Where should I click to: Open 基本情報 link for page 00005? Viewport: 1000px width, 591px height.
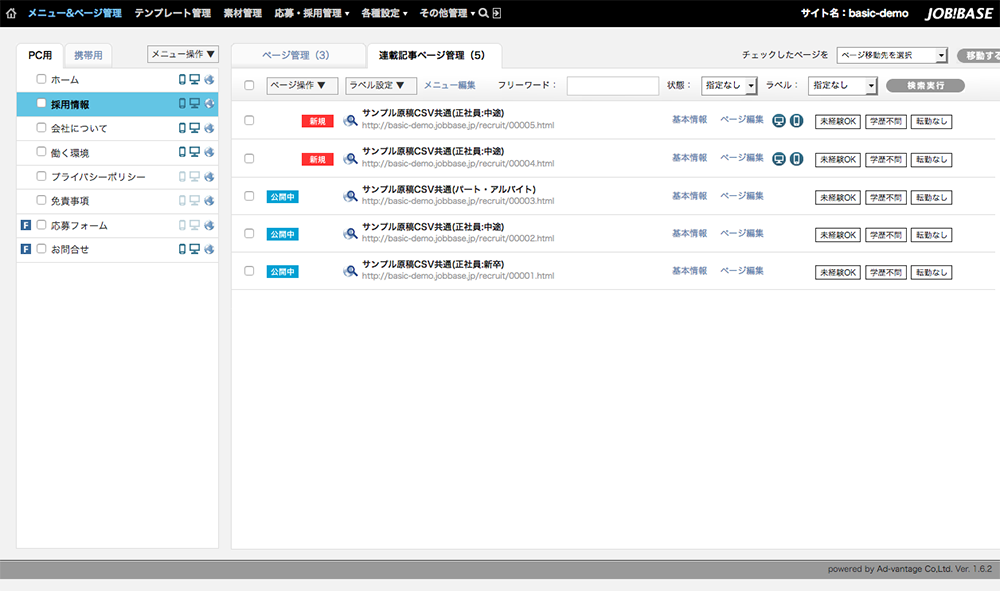click(689, 119)
